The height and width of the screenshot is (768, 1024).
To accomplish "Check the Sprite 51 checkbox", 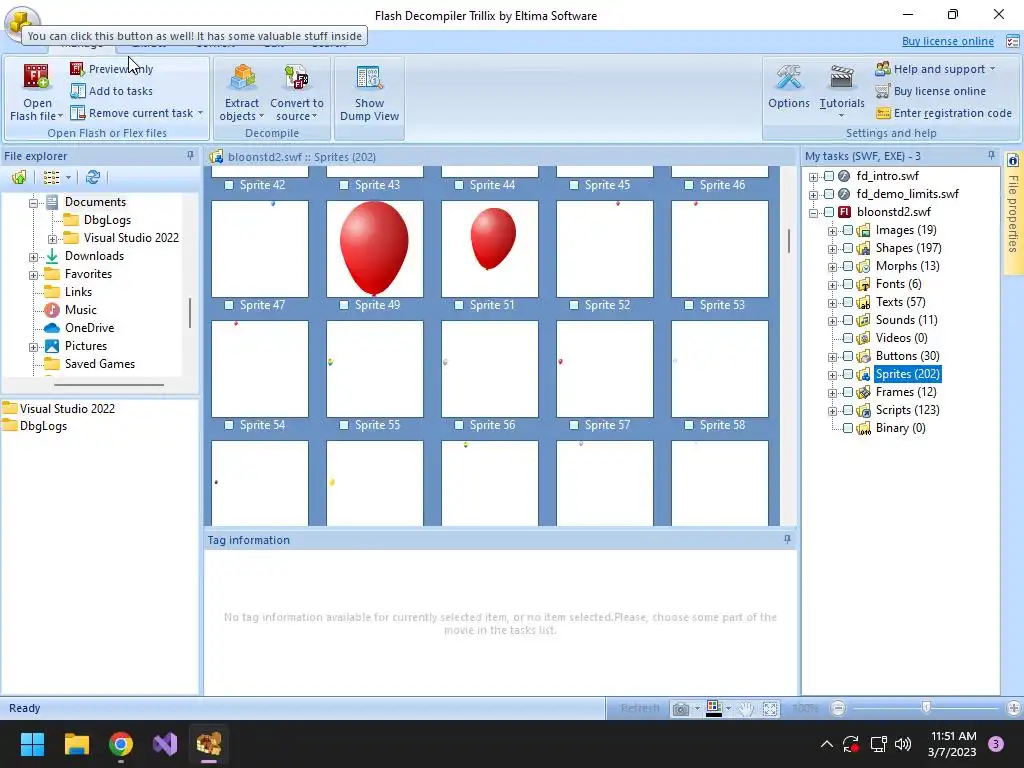I will [459, 305].
